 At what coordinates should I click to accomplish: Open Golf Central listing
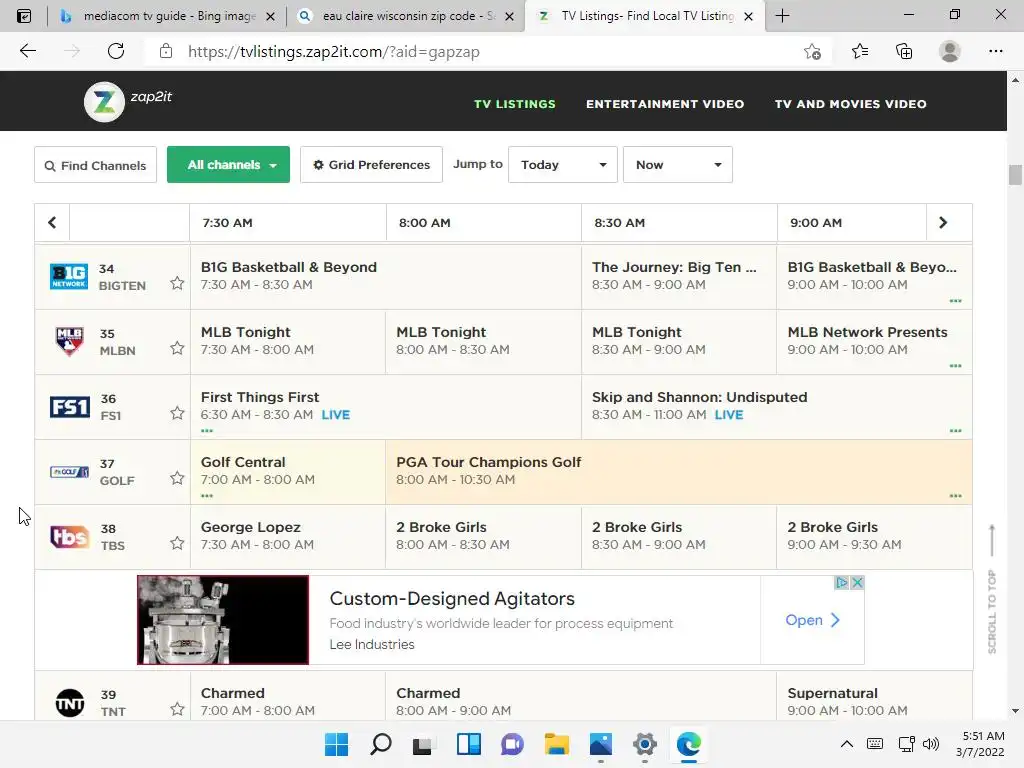(x=287, y=472)
